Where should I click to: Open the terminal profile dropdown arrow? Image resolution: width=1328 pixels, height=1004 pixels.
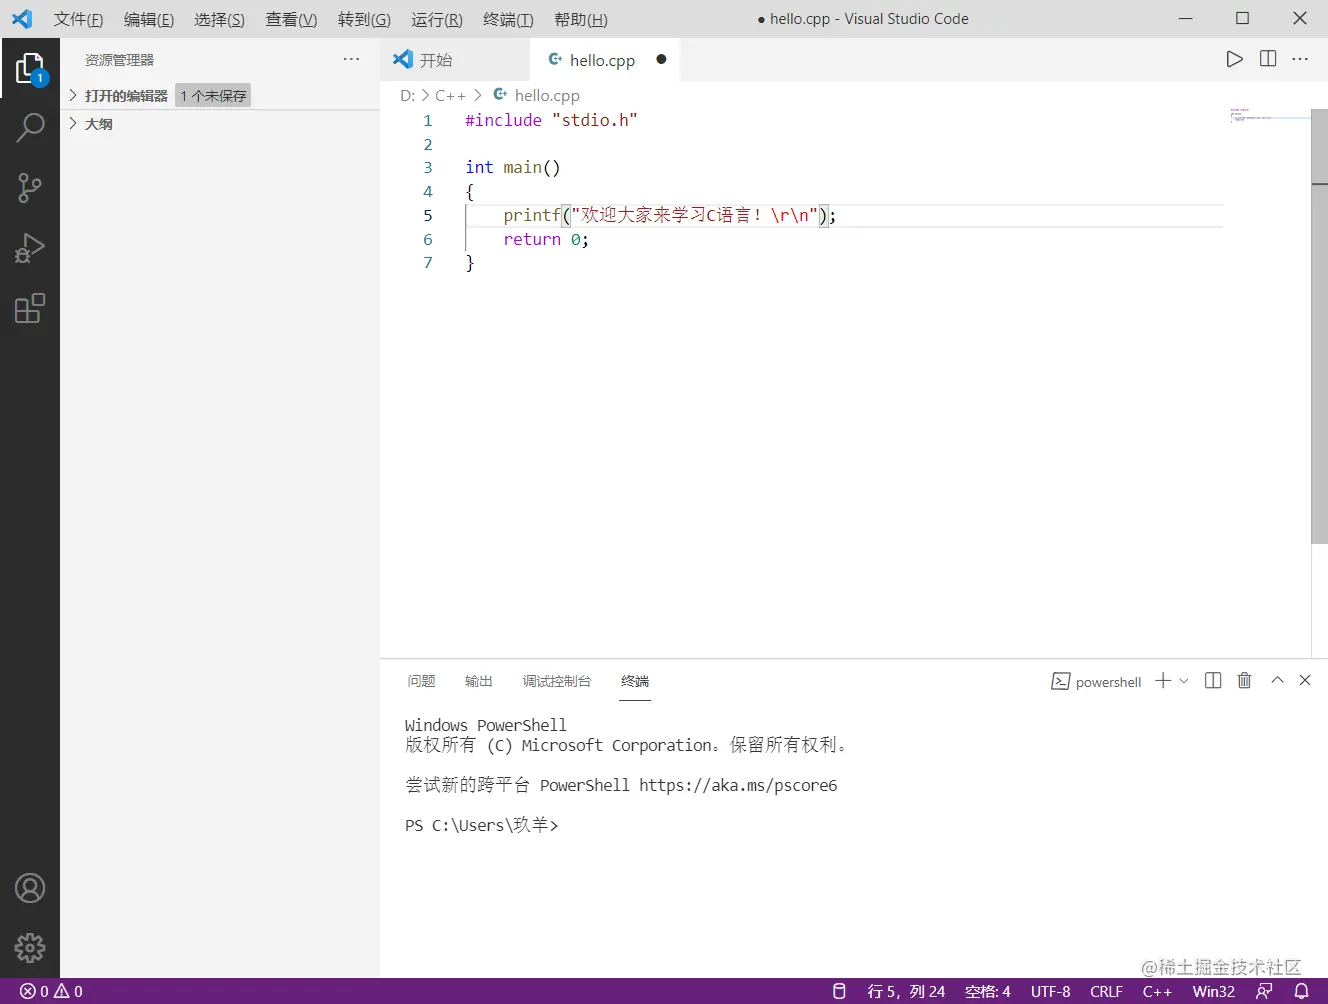[x=1184, y=680]
